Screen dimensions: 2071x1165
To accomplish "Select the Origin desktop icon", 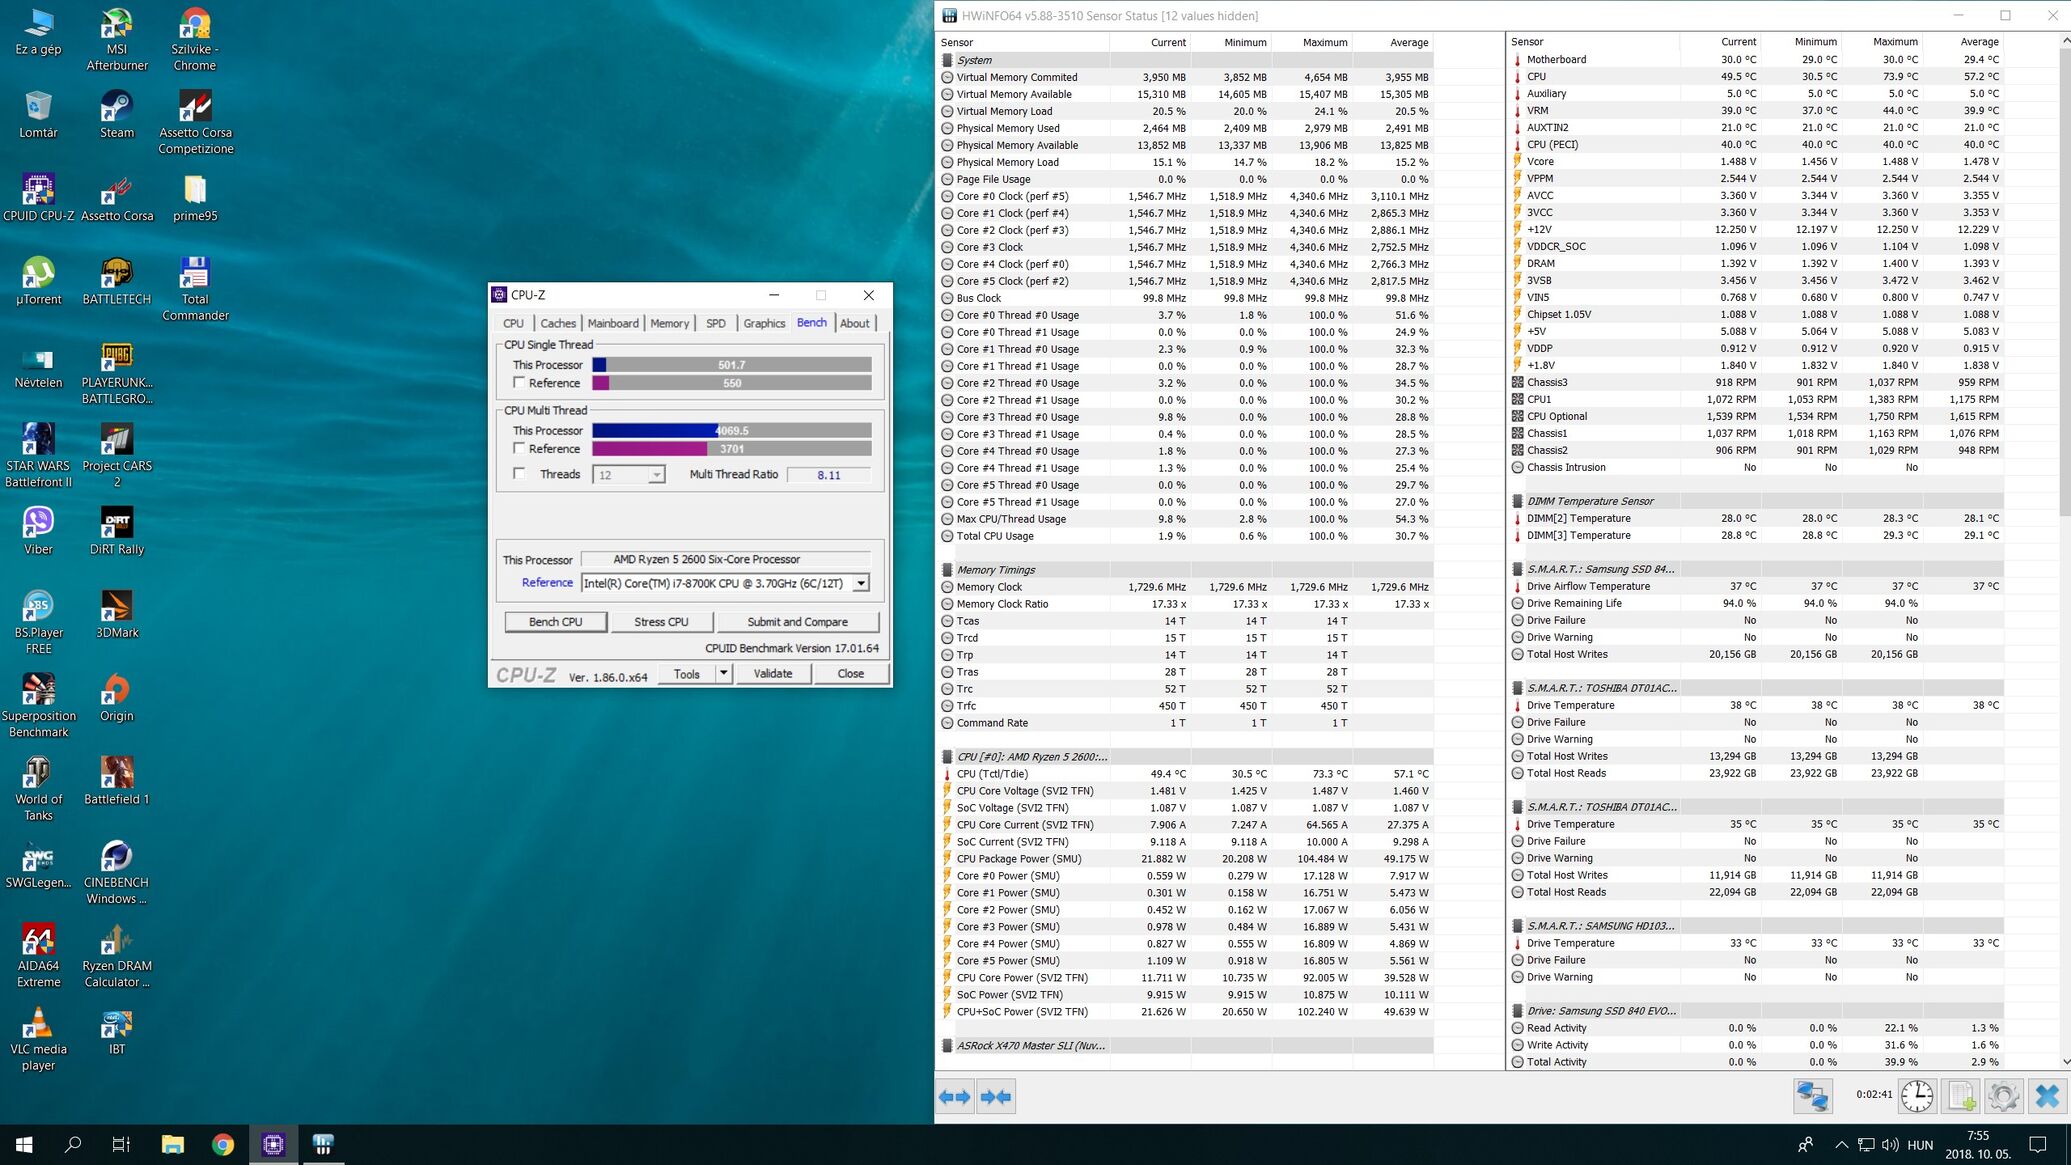I will point(117,697).
